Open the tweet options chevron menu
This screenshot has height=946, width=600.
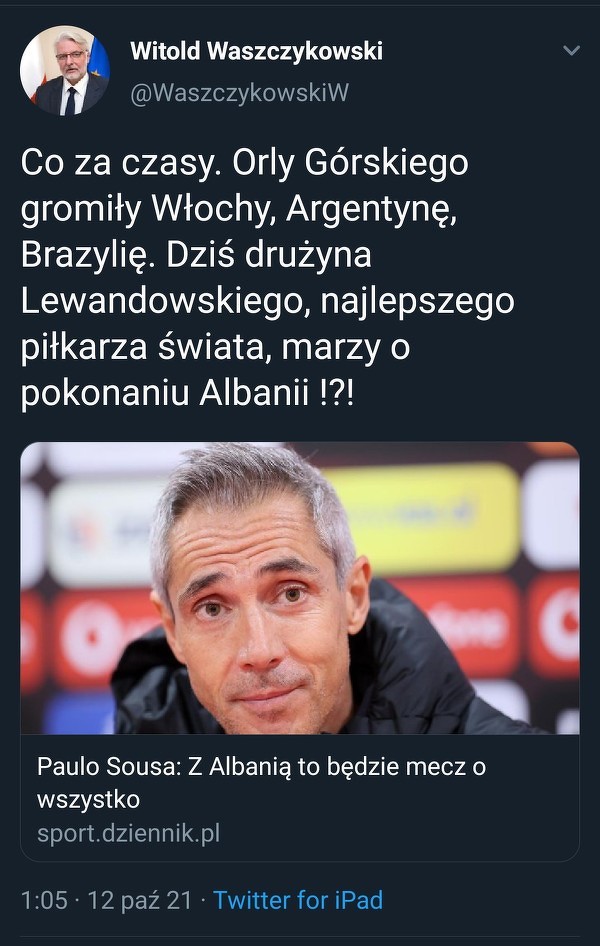[x=571, y=51]
